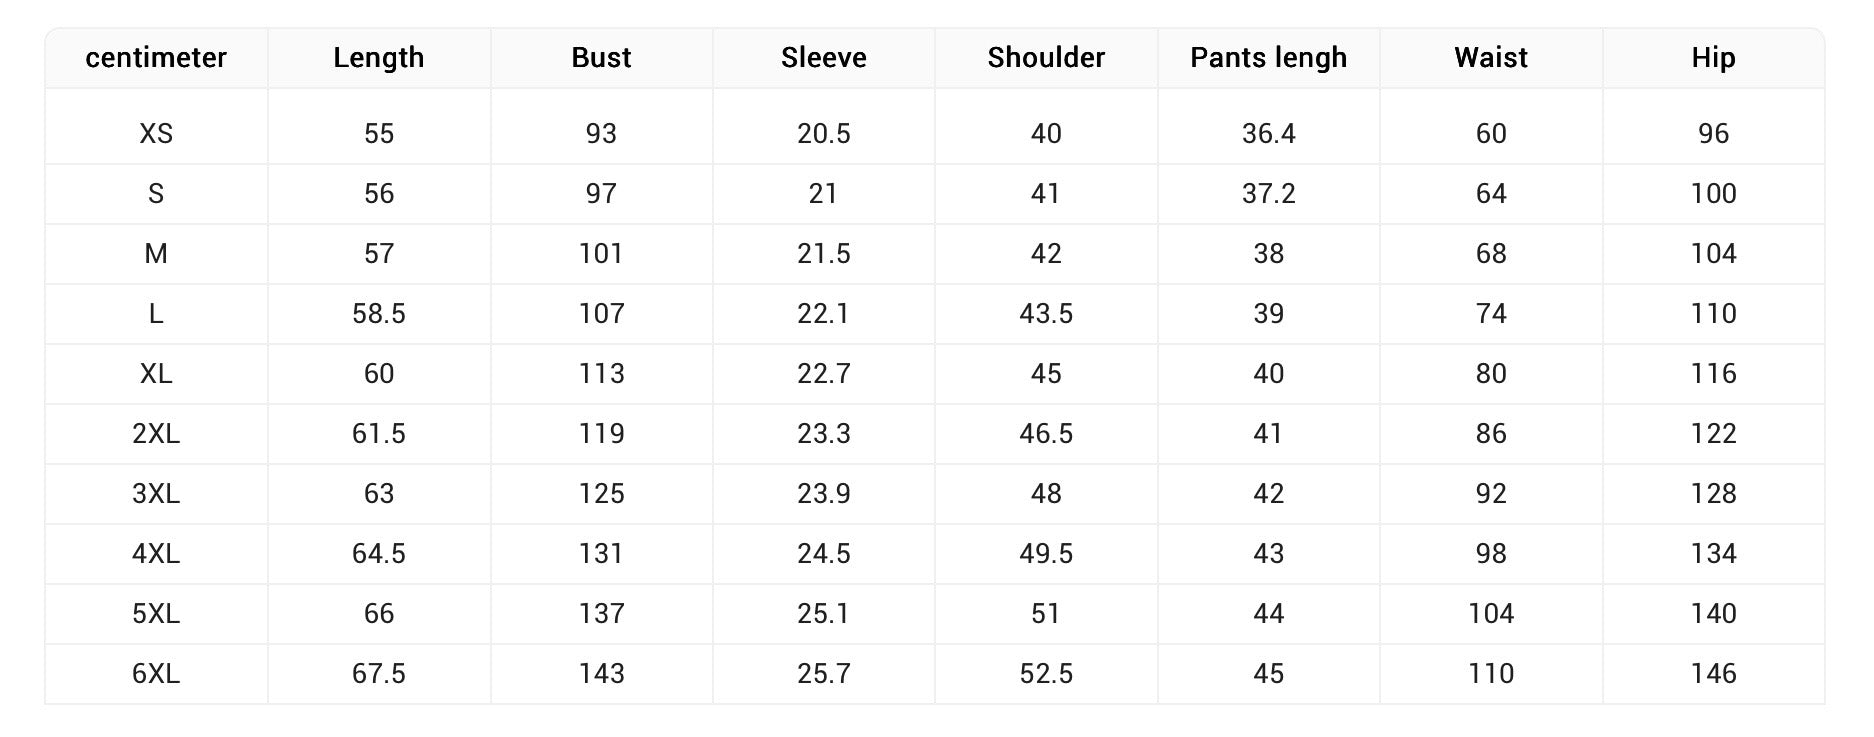Click the 58.5 Length value for L

pos(378,314)
